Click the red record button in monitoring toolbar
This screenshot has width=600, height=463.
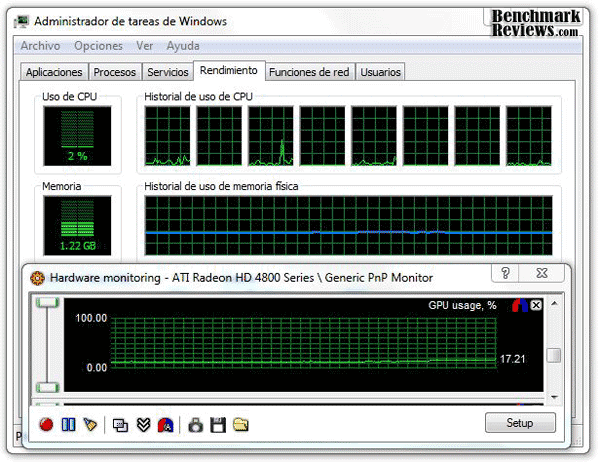46,425
